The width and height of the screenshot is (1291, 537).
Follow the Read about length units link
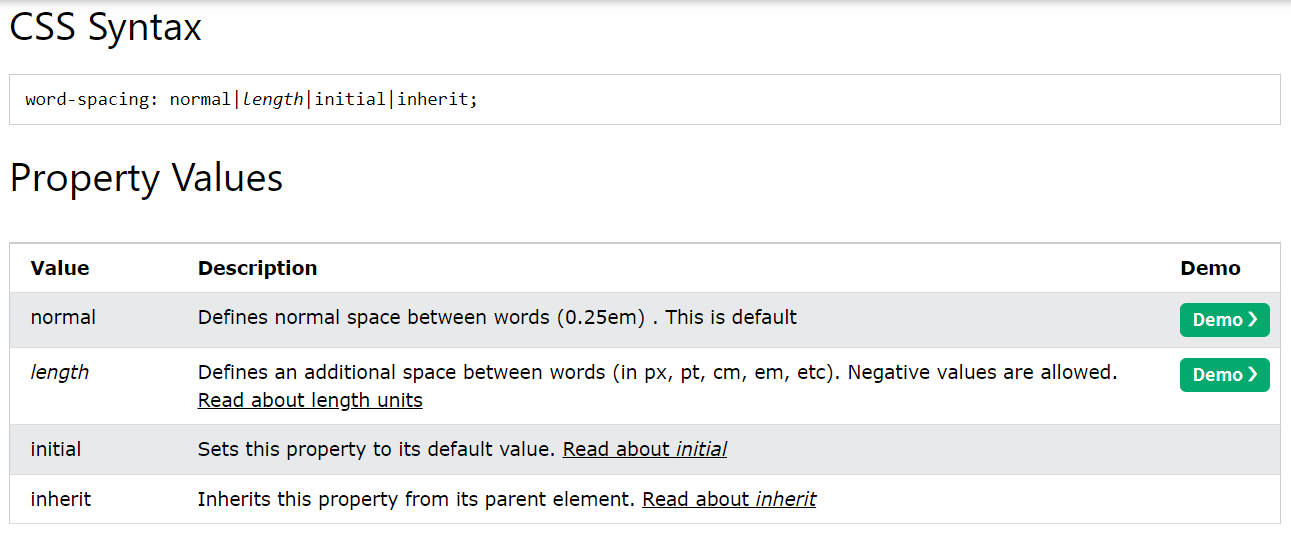click(x=310, y=400)
